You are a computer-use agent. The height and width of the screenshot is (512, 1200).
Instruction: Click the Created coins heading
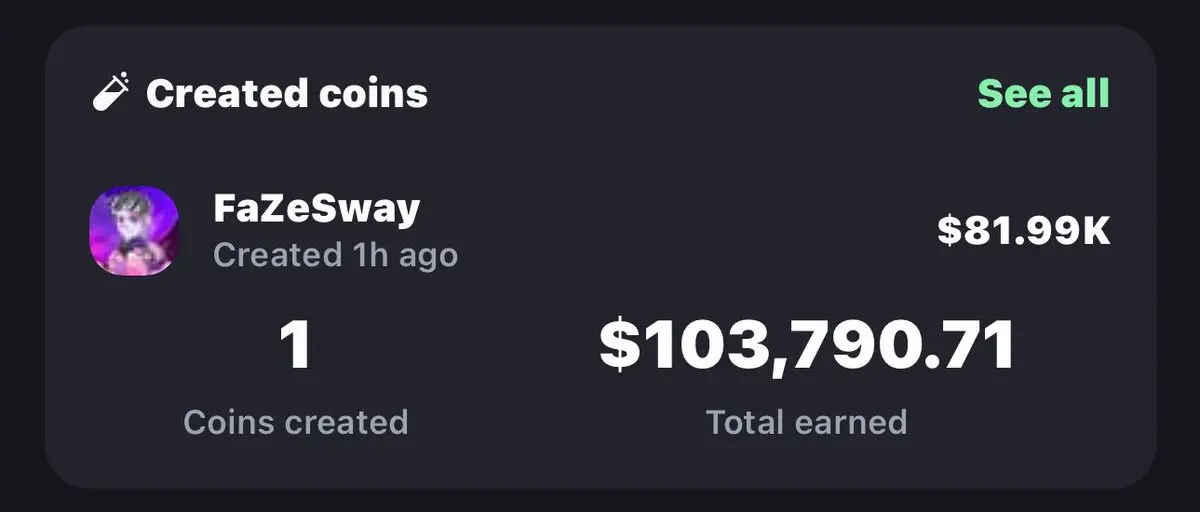pyautogui.click(x=287, y=94)
